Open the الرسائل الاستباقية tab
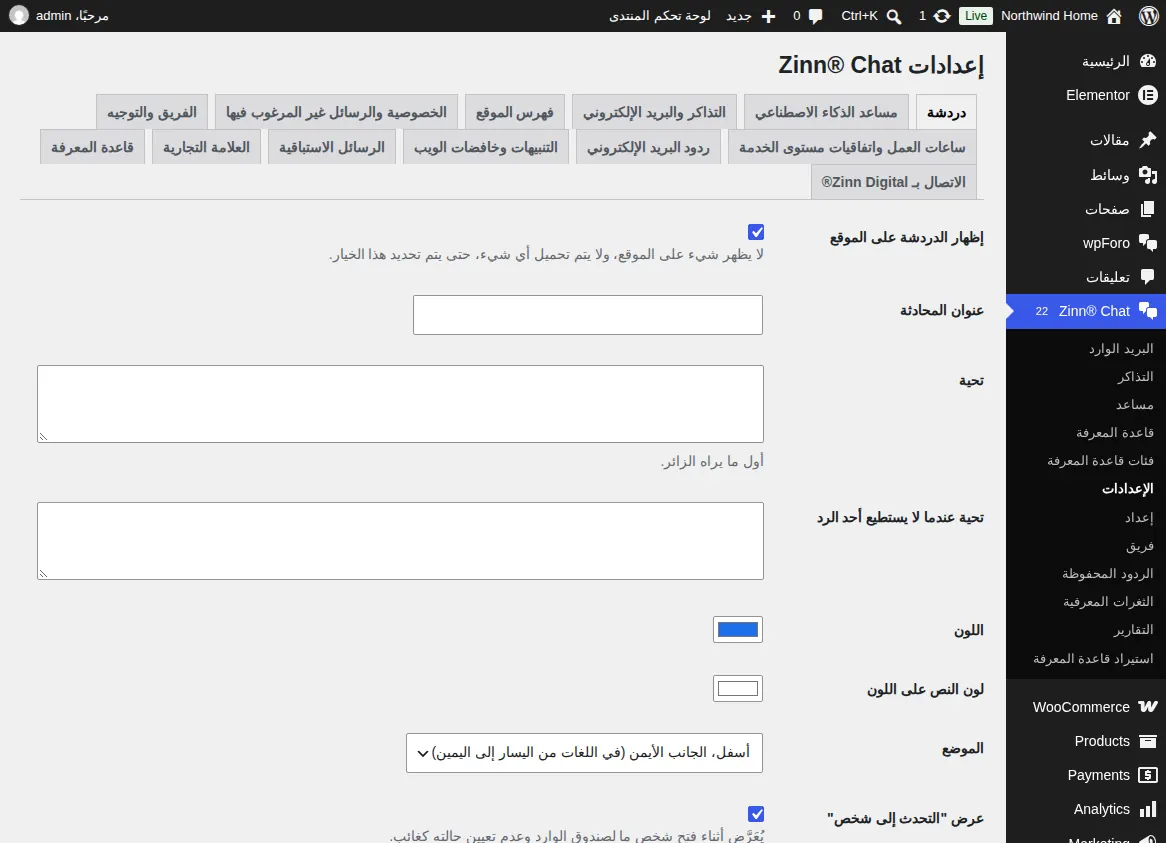 pyautogui.click(x=332, y=147)
